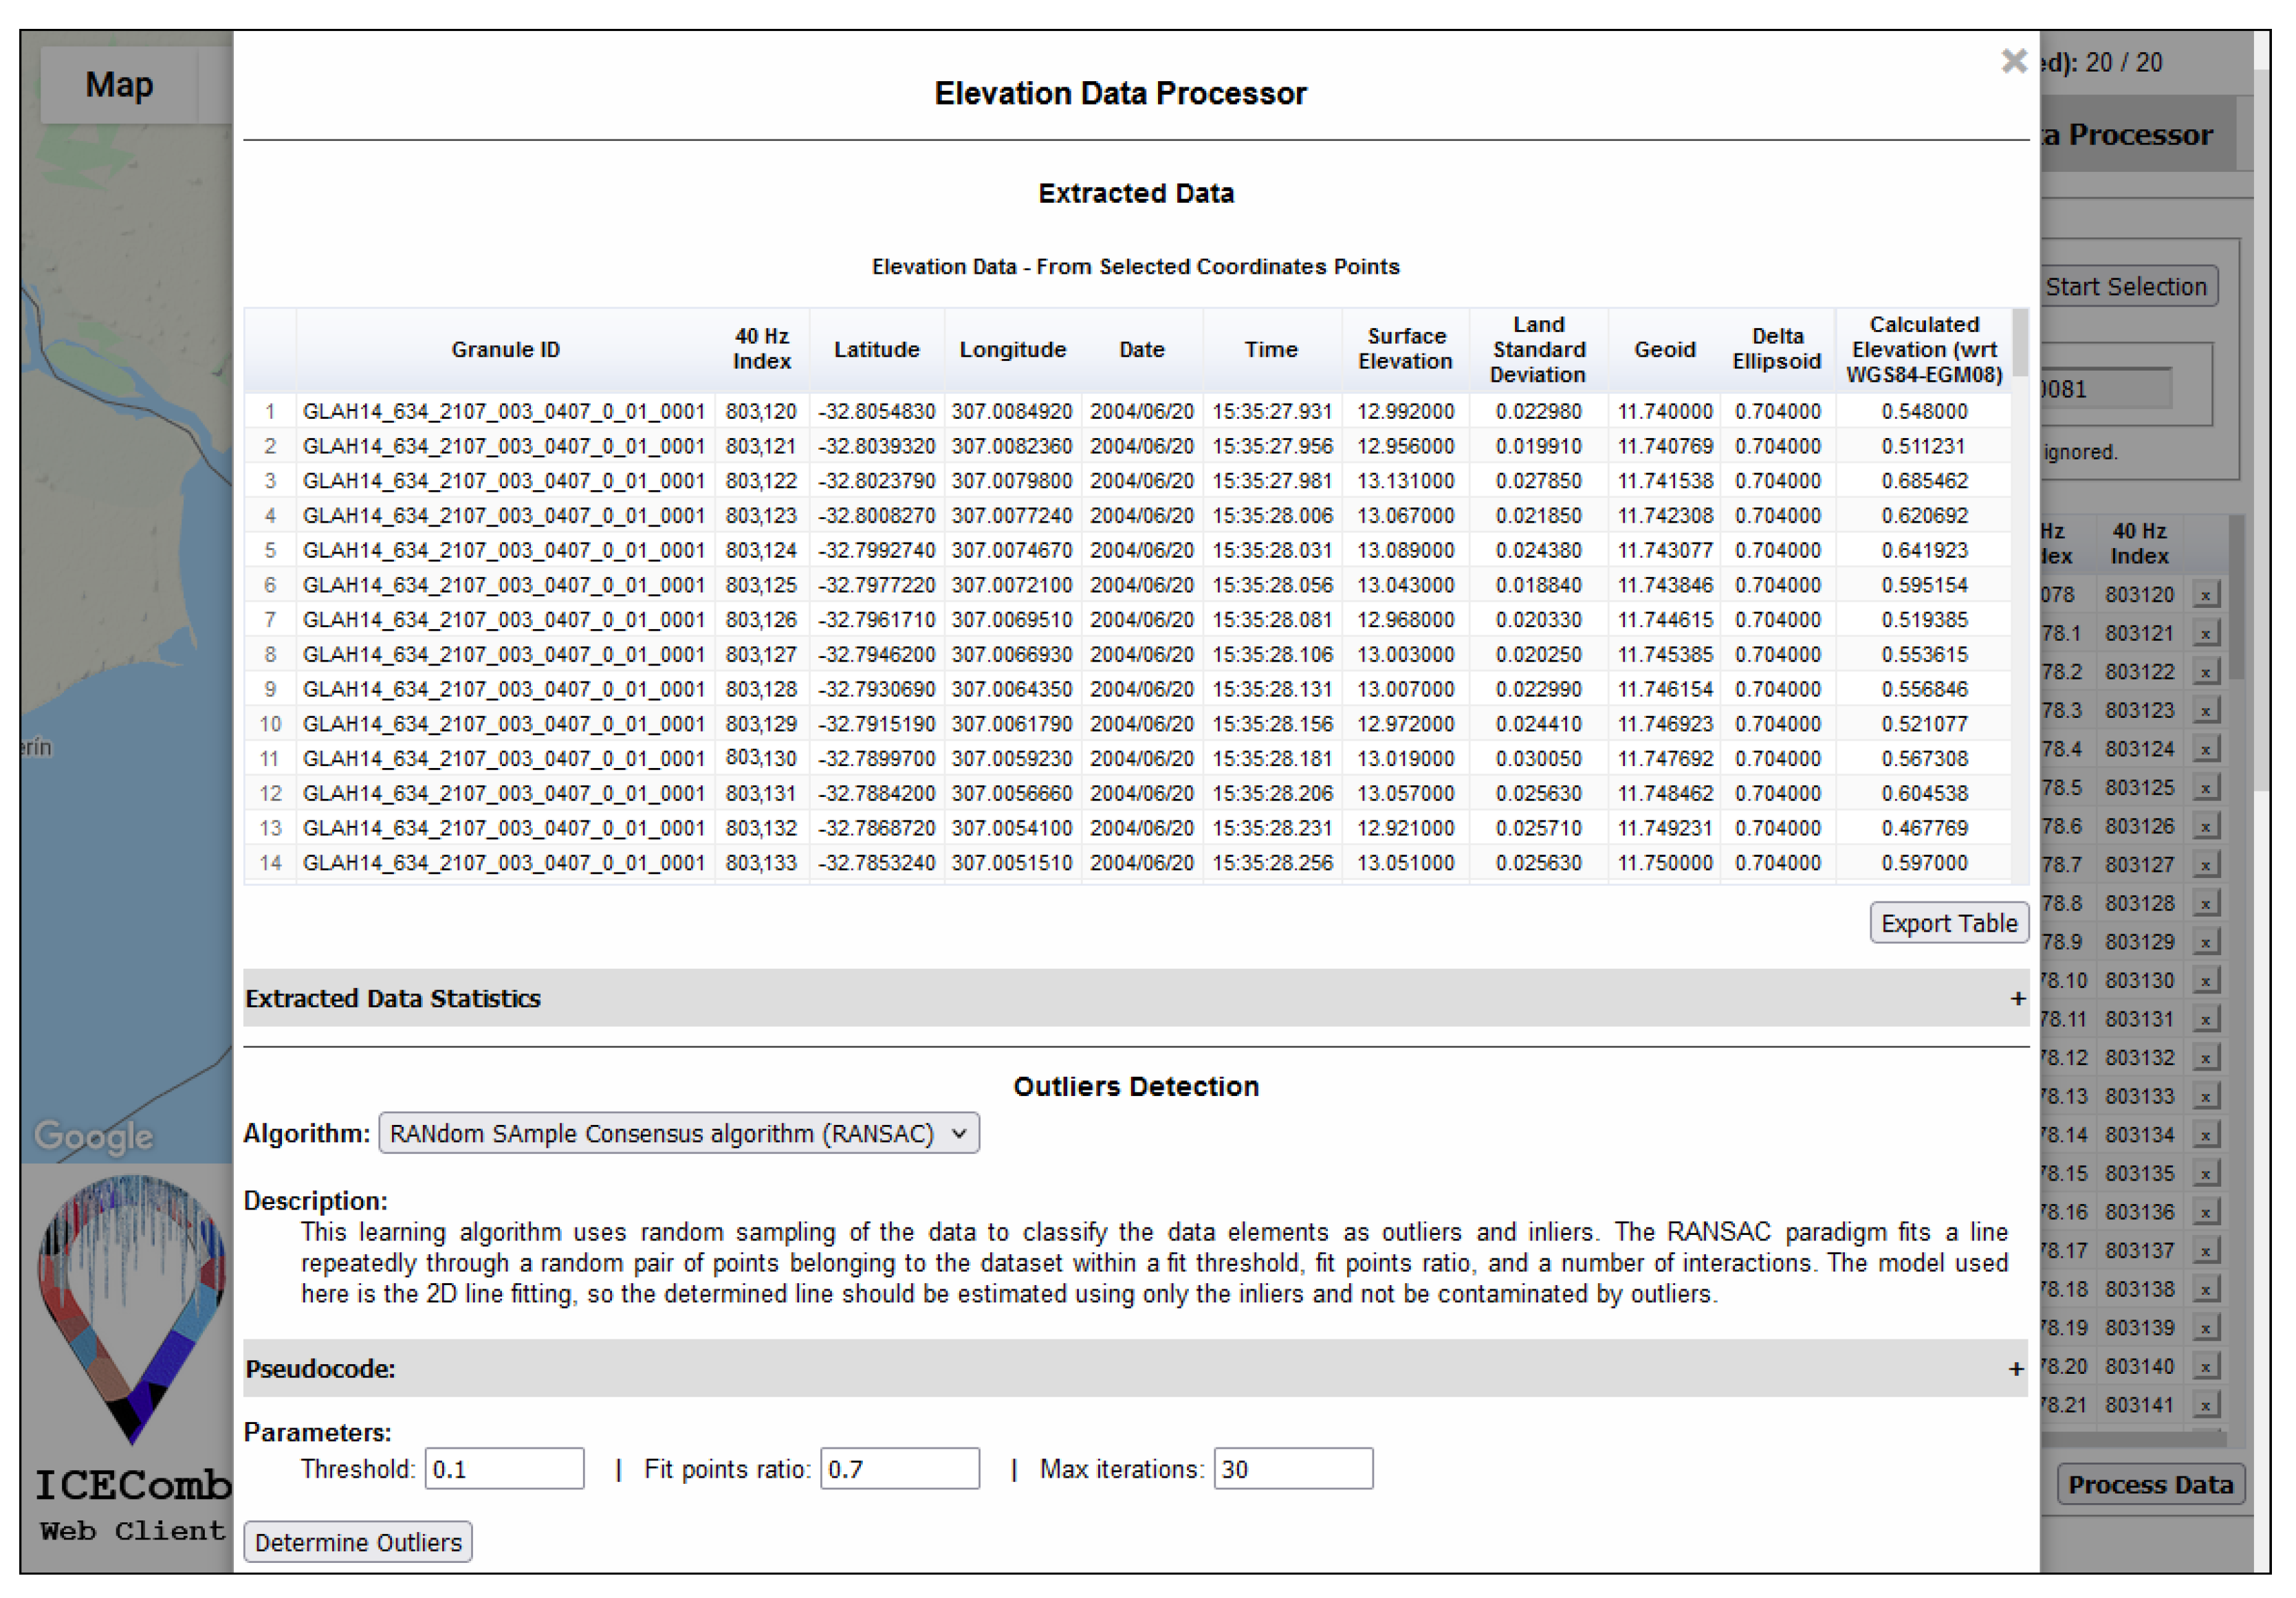
Task: Click the Export Table button
Action: tap(1949, 923)
